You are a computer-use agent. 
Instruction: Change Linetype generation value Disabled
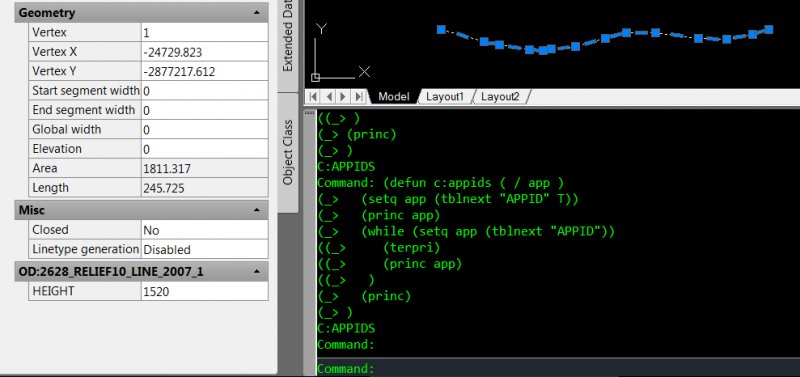pyautogui.click(x=204, y=249)
